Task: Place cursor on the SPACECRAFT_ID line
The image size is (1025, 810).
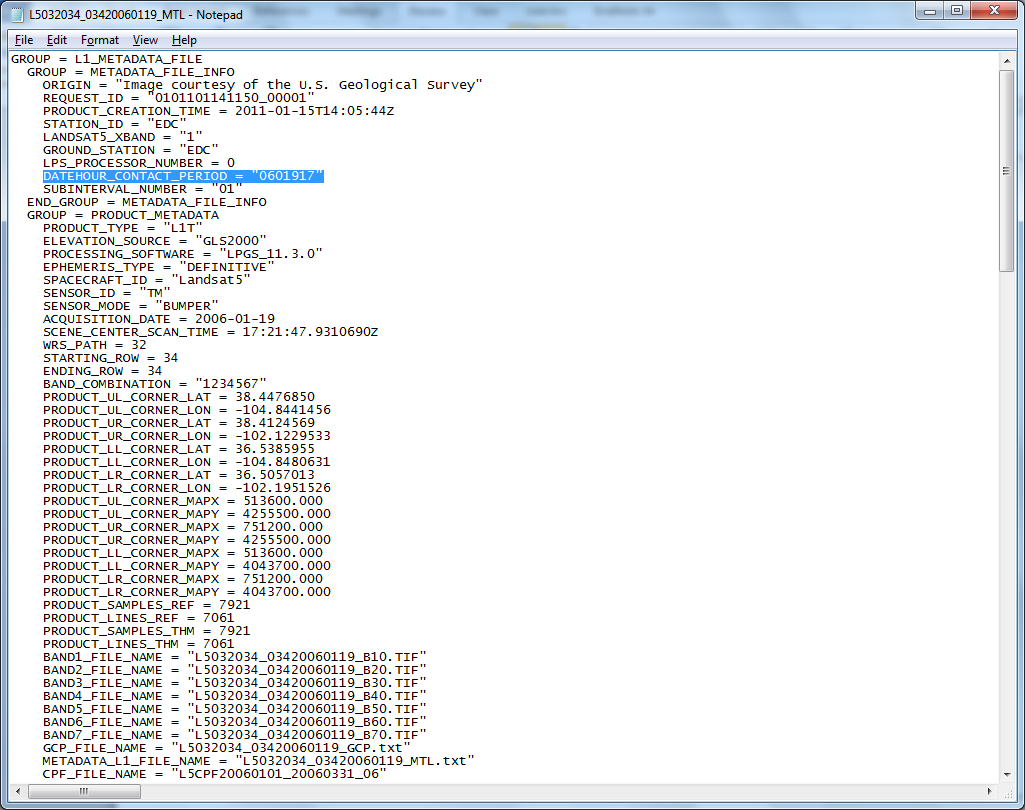Action: coord(146,280)
